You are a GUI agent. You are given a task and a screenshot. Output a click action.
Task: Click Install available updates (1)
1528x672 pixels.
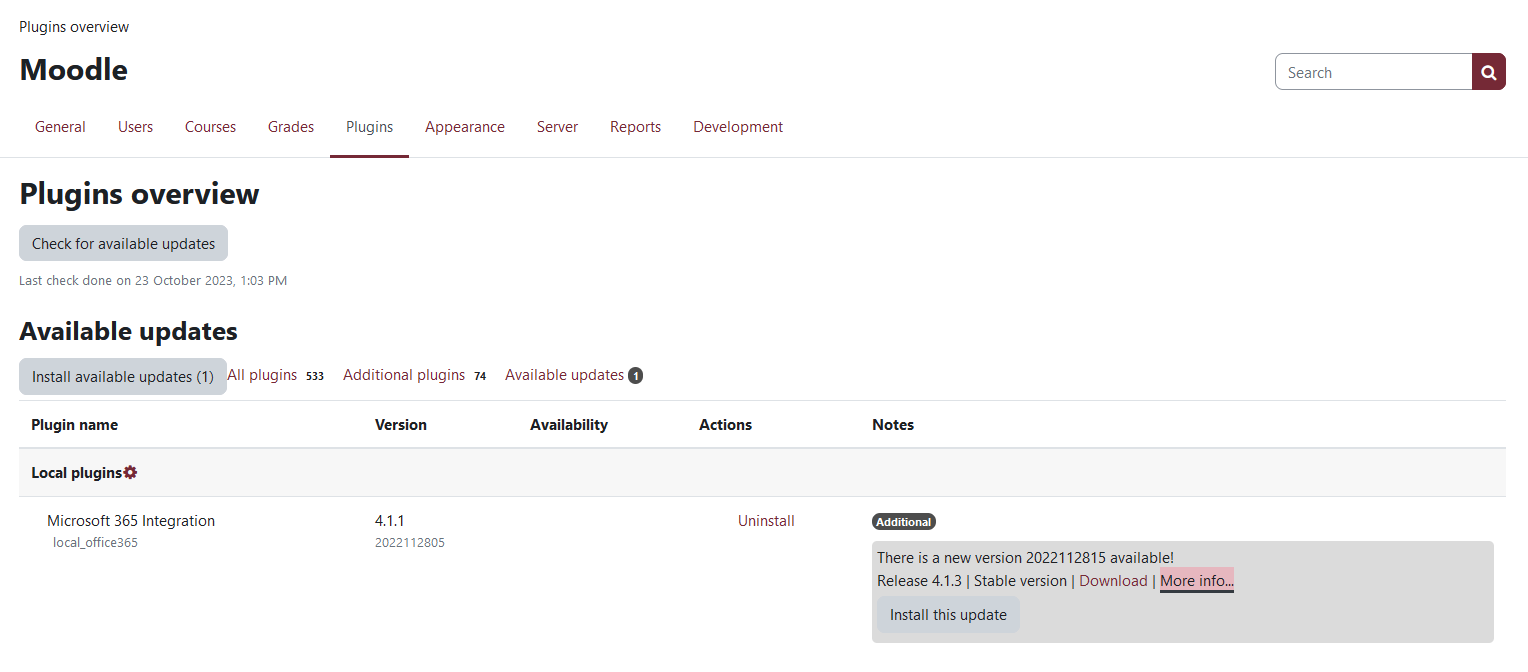122,376
